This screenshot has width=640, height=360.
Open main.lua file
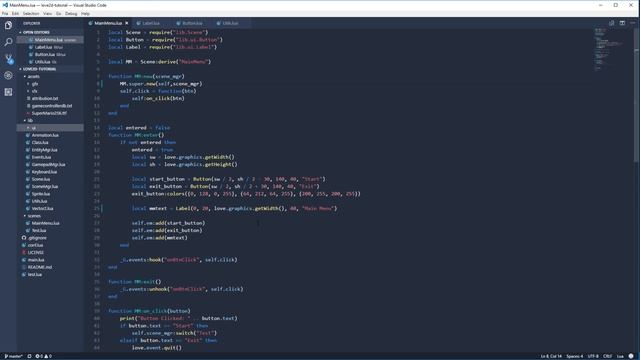click(x=50, y=260)
